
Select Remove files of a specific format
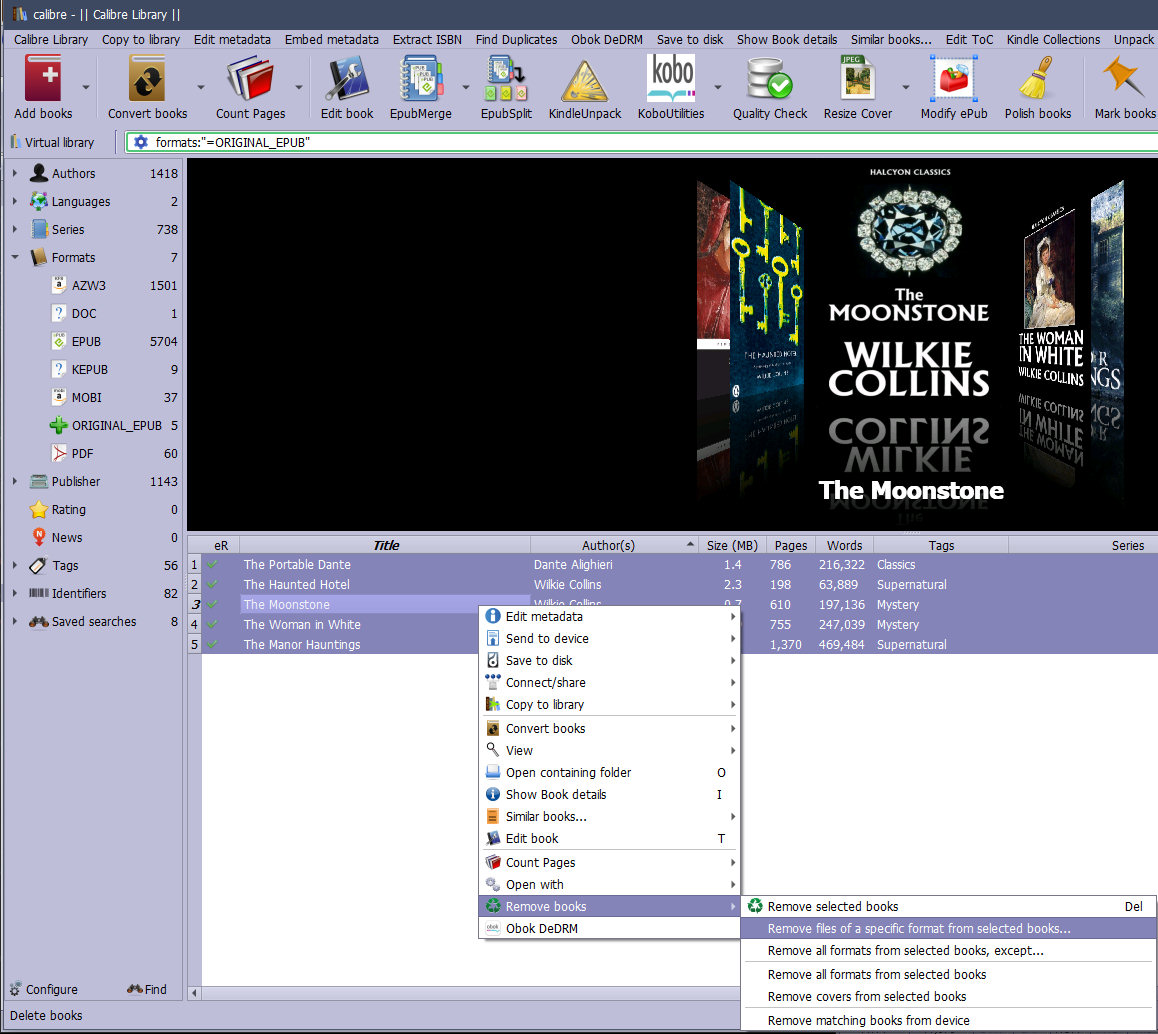(x=918, y=929)
